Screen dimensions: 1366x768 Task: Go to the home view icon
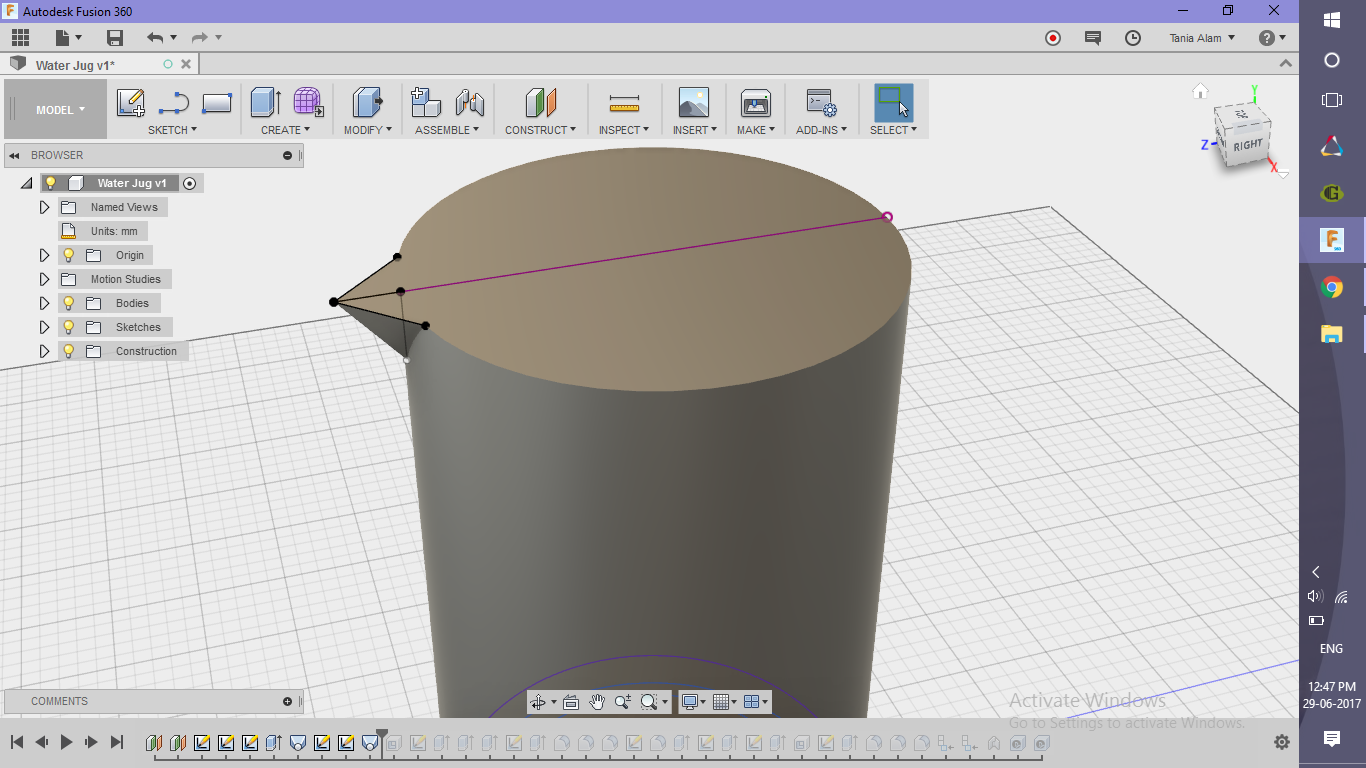tap(1201, 92)
